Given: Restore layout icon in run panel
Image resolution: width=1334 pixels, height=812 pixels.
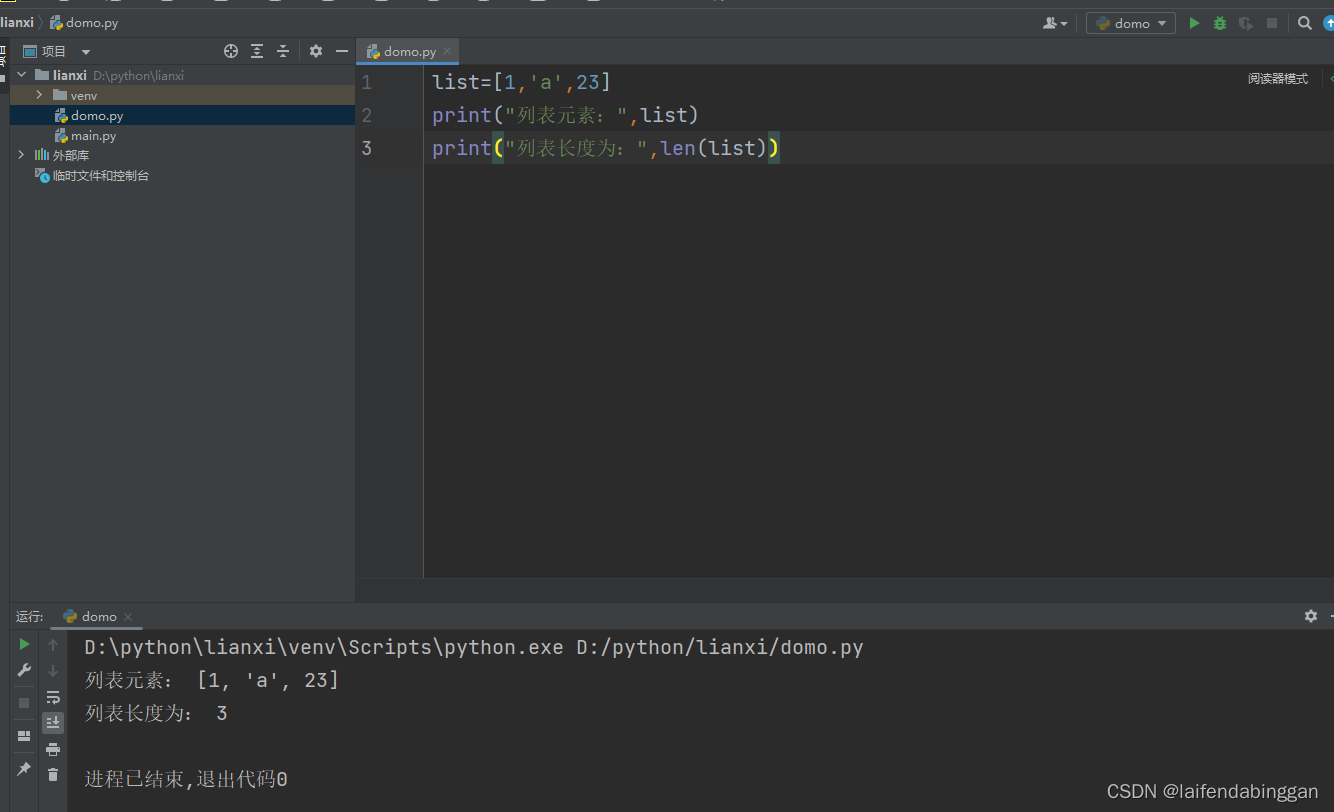Looking at the screenshot, I should tap(24, 736).
